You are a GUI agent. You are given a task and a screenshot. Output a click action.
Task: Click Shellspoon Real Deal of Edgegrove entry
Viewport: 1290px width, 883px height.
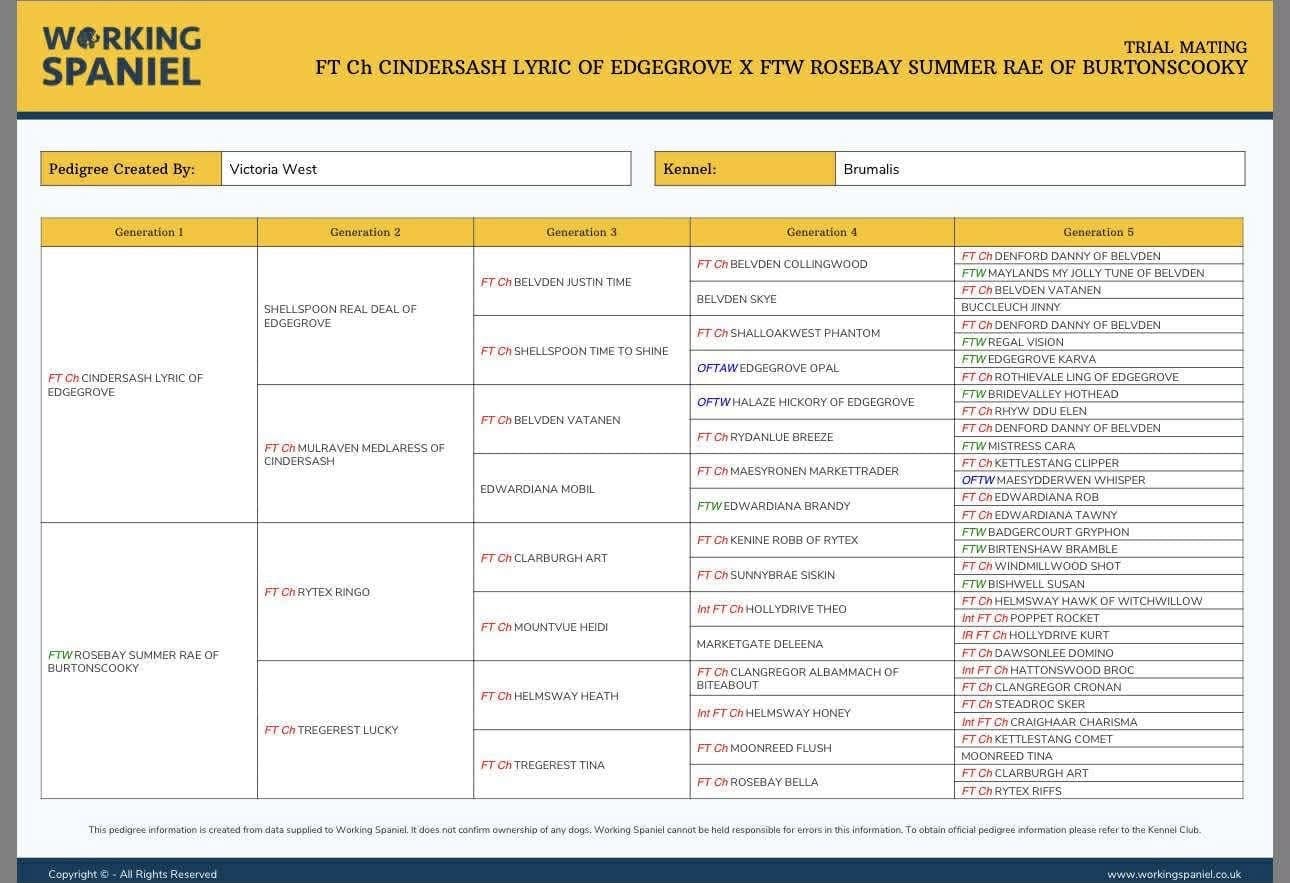pos(340,316)
